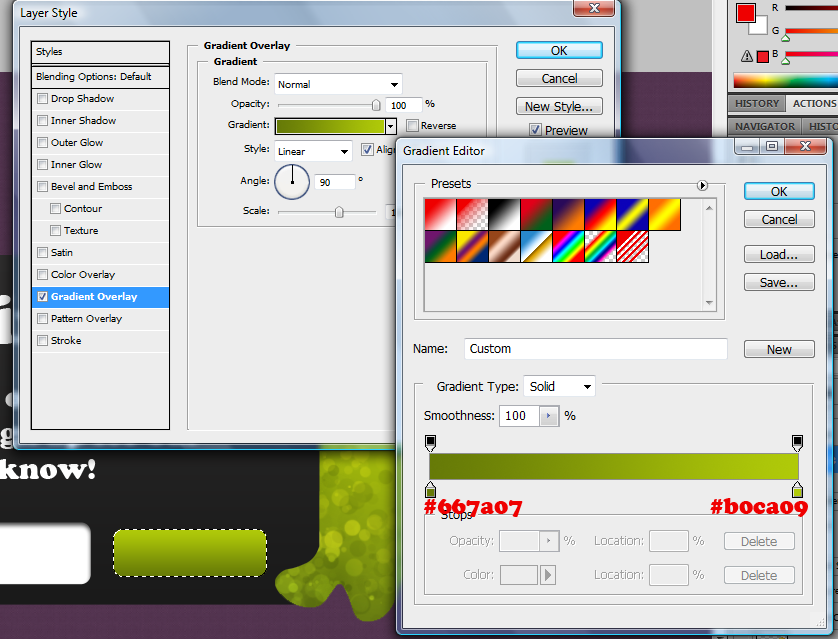Toggle the Reverse gradient checkbox
Screen dimensions: 838x639
click(412, 126)
